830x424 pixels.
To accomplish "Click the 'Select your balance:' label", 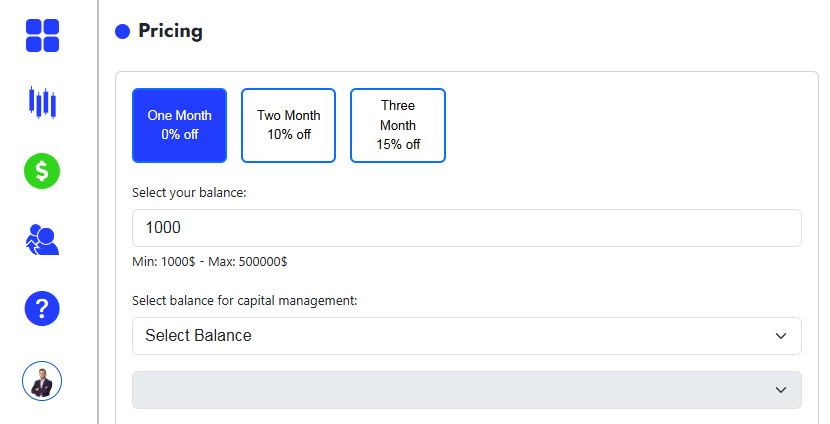I will [x=189, y=192].
